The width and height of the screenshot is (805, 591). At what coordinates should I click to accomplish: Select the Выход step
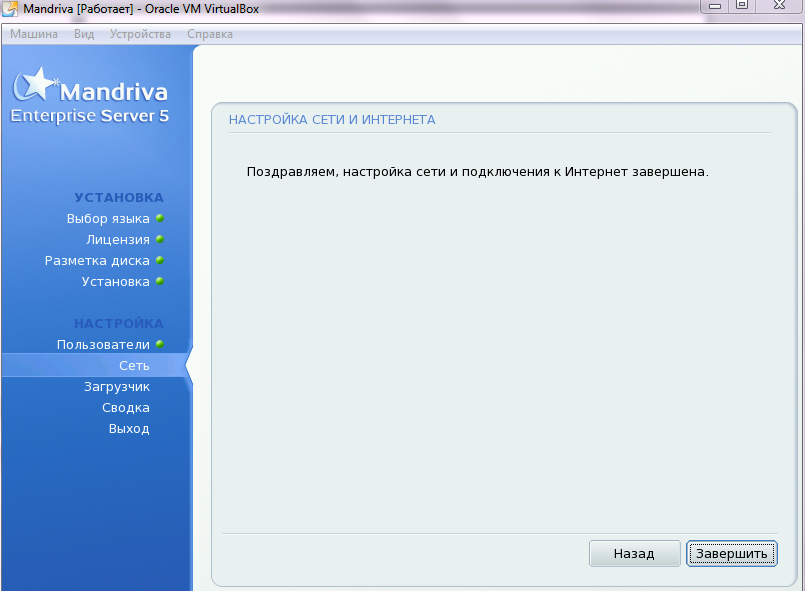[129, 429]
